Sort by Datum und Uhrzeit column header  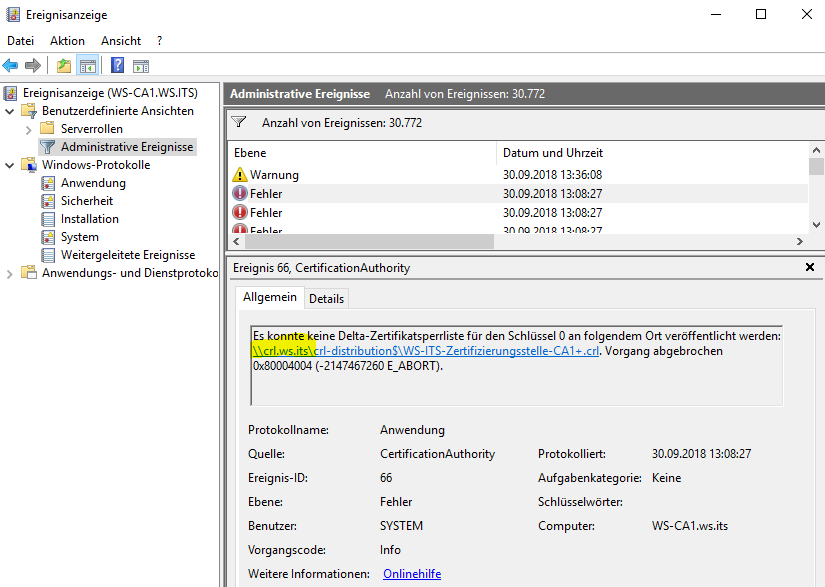click(x=651, y=153)
